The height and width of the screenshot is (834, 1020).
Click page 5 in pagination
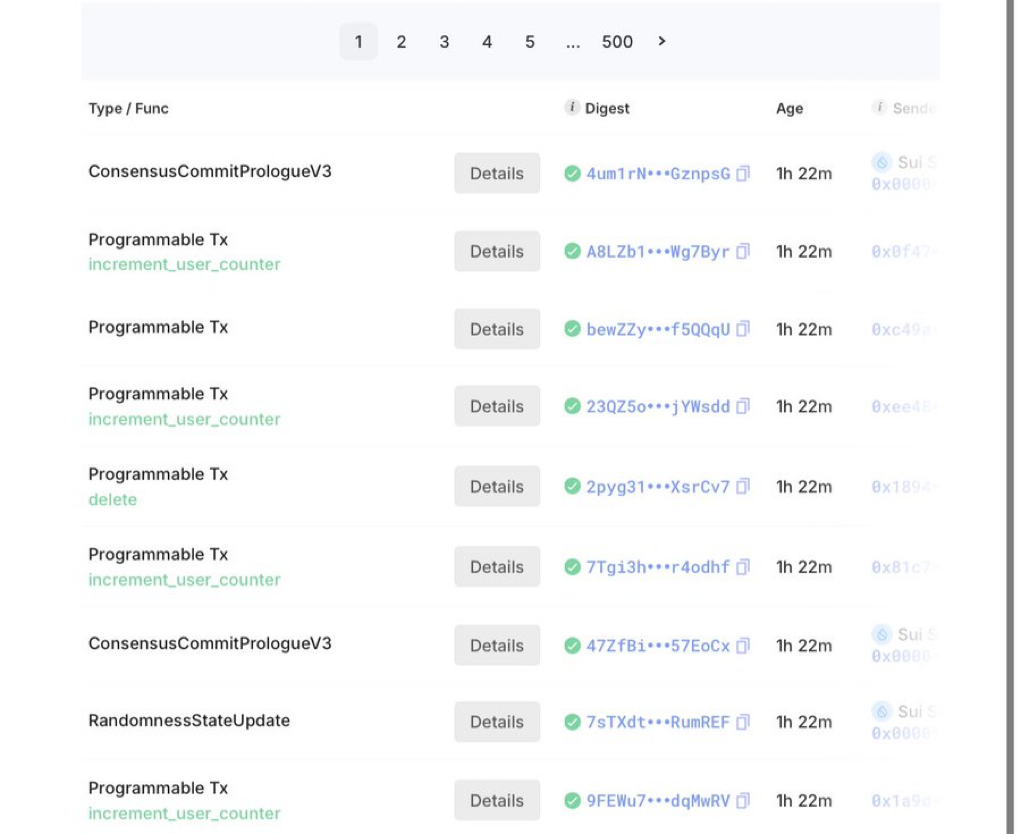530,42
